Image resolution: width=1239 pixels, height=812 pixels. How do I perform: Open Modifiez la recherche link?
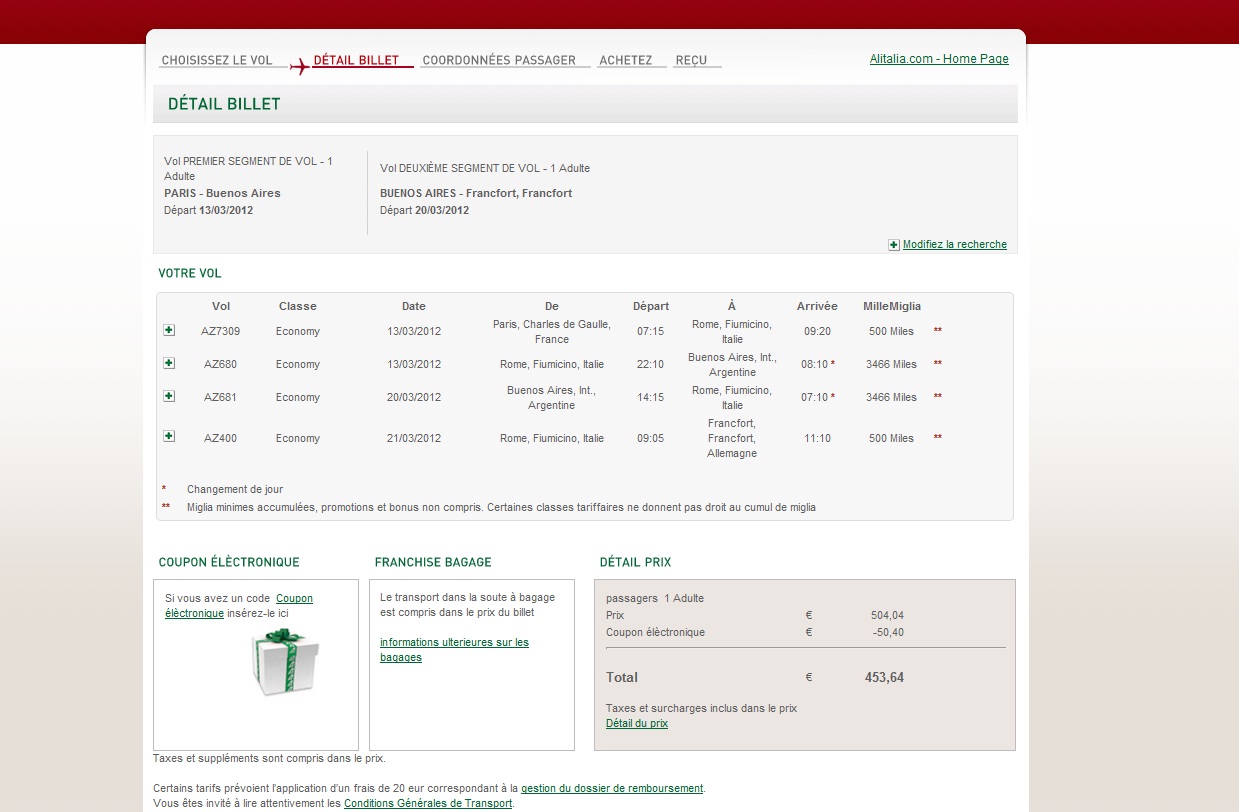point(955,244)
